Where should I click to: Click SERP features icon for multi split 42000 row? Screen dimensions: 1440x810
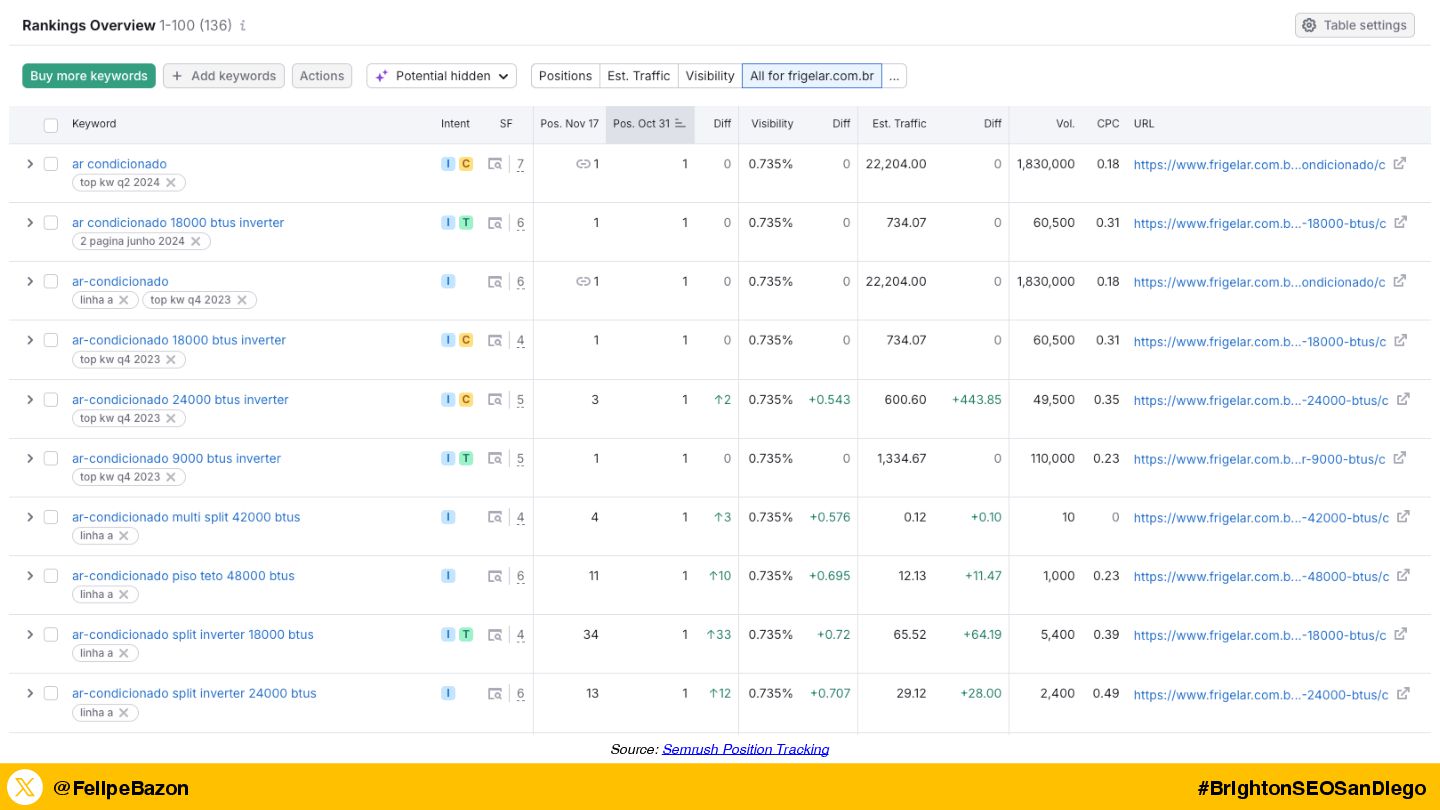tap(495, 517)
